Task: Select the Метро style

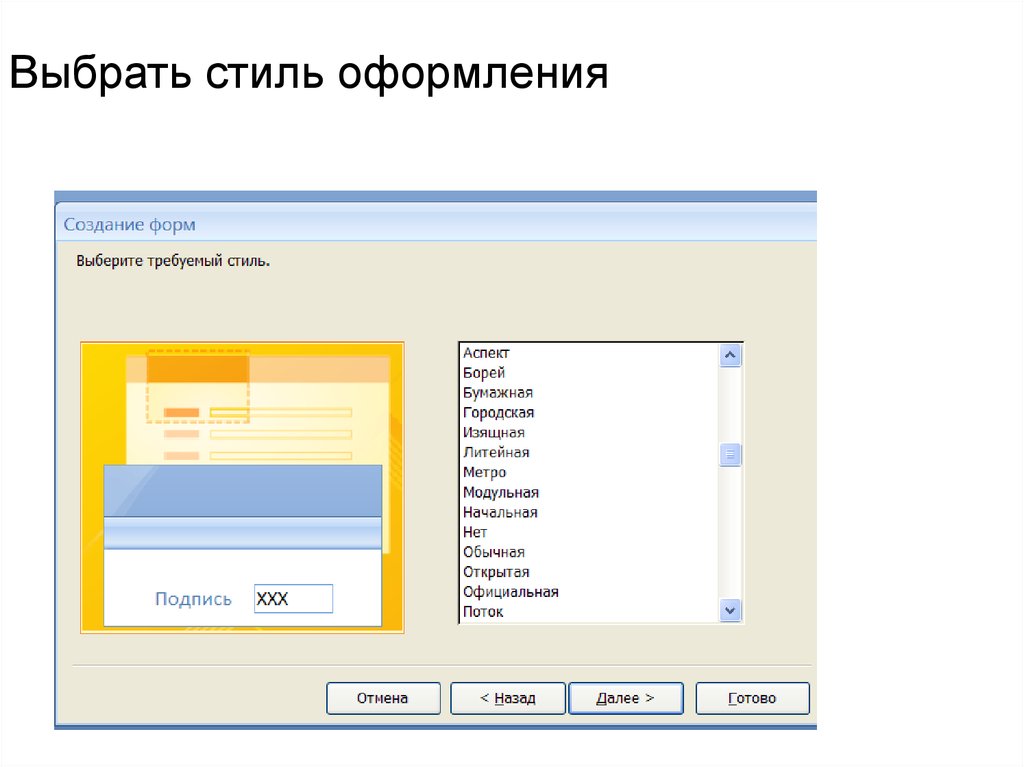Action: pos(484,473)
